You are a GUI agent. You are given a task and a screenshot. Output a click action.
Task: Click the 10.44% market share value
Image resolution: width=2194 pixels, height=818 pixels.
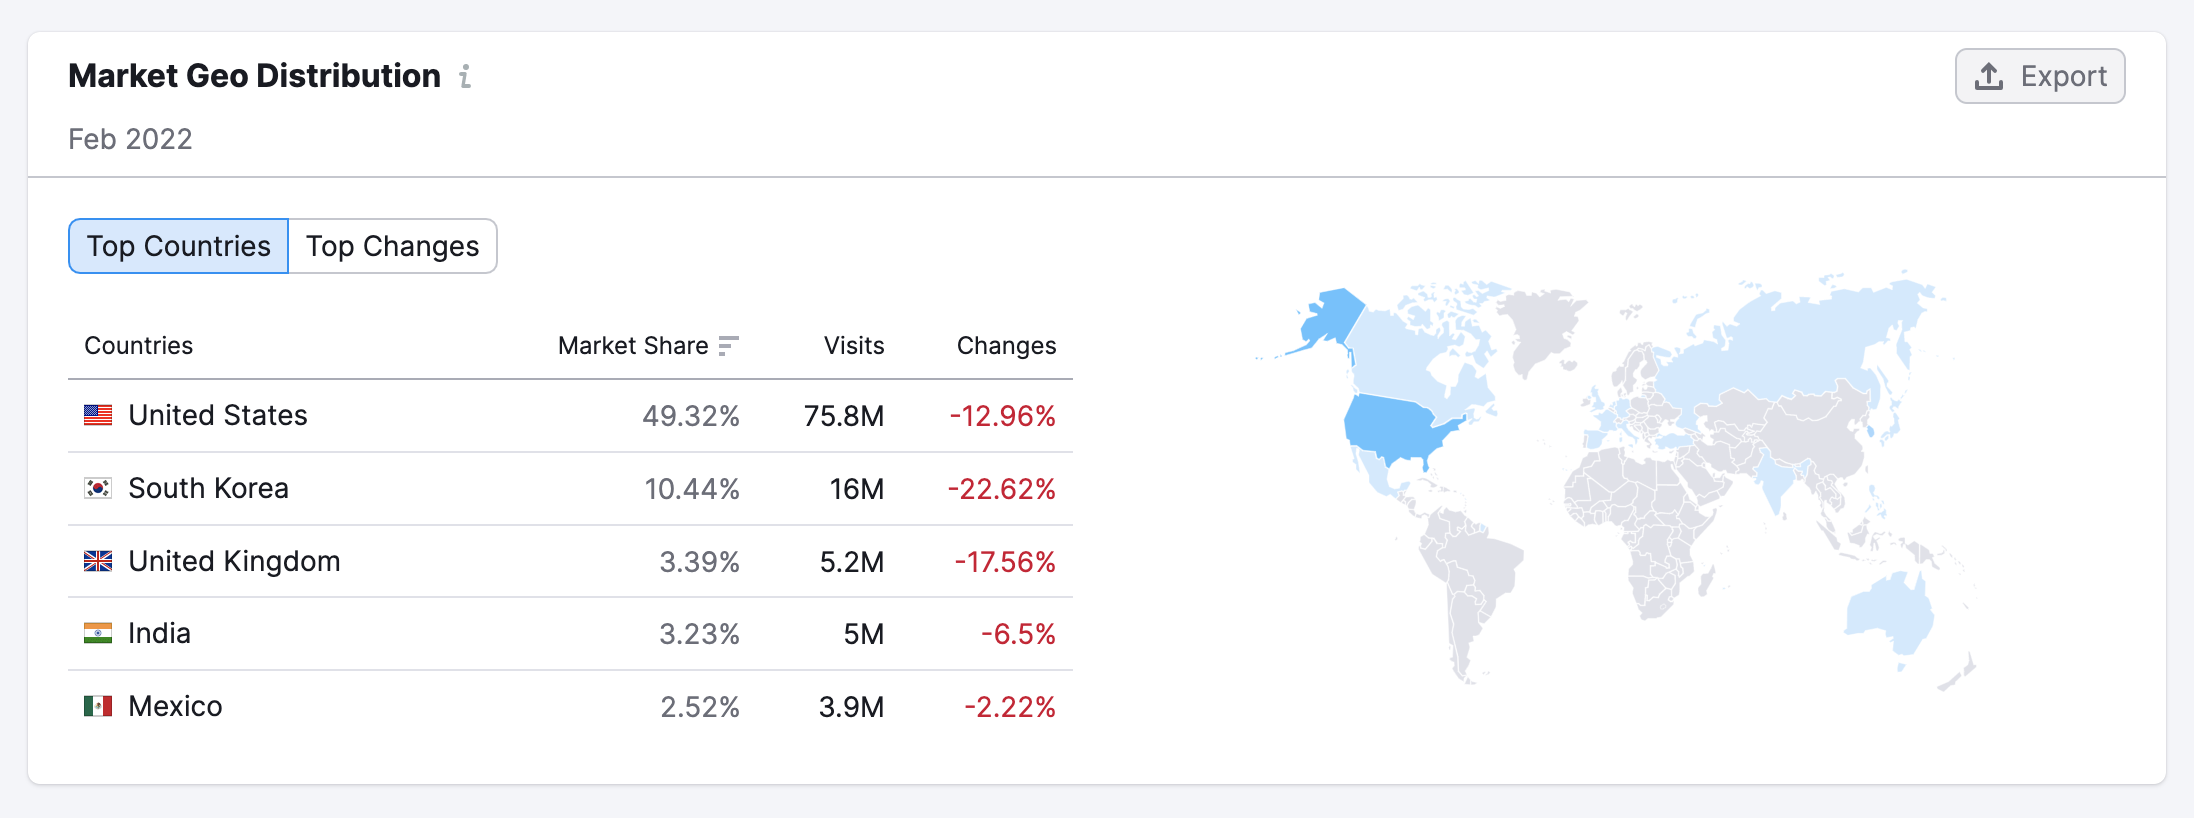(692, 489)
